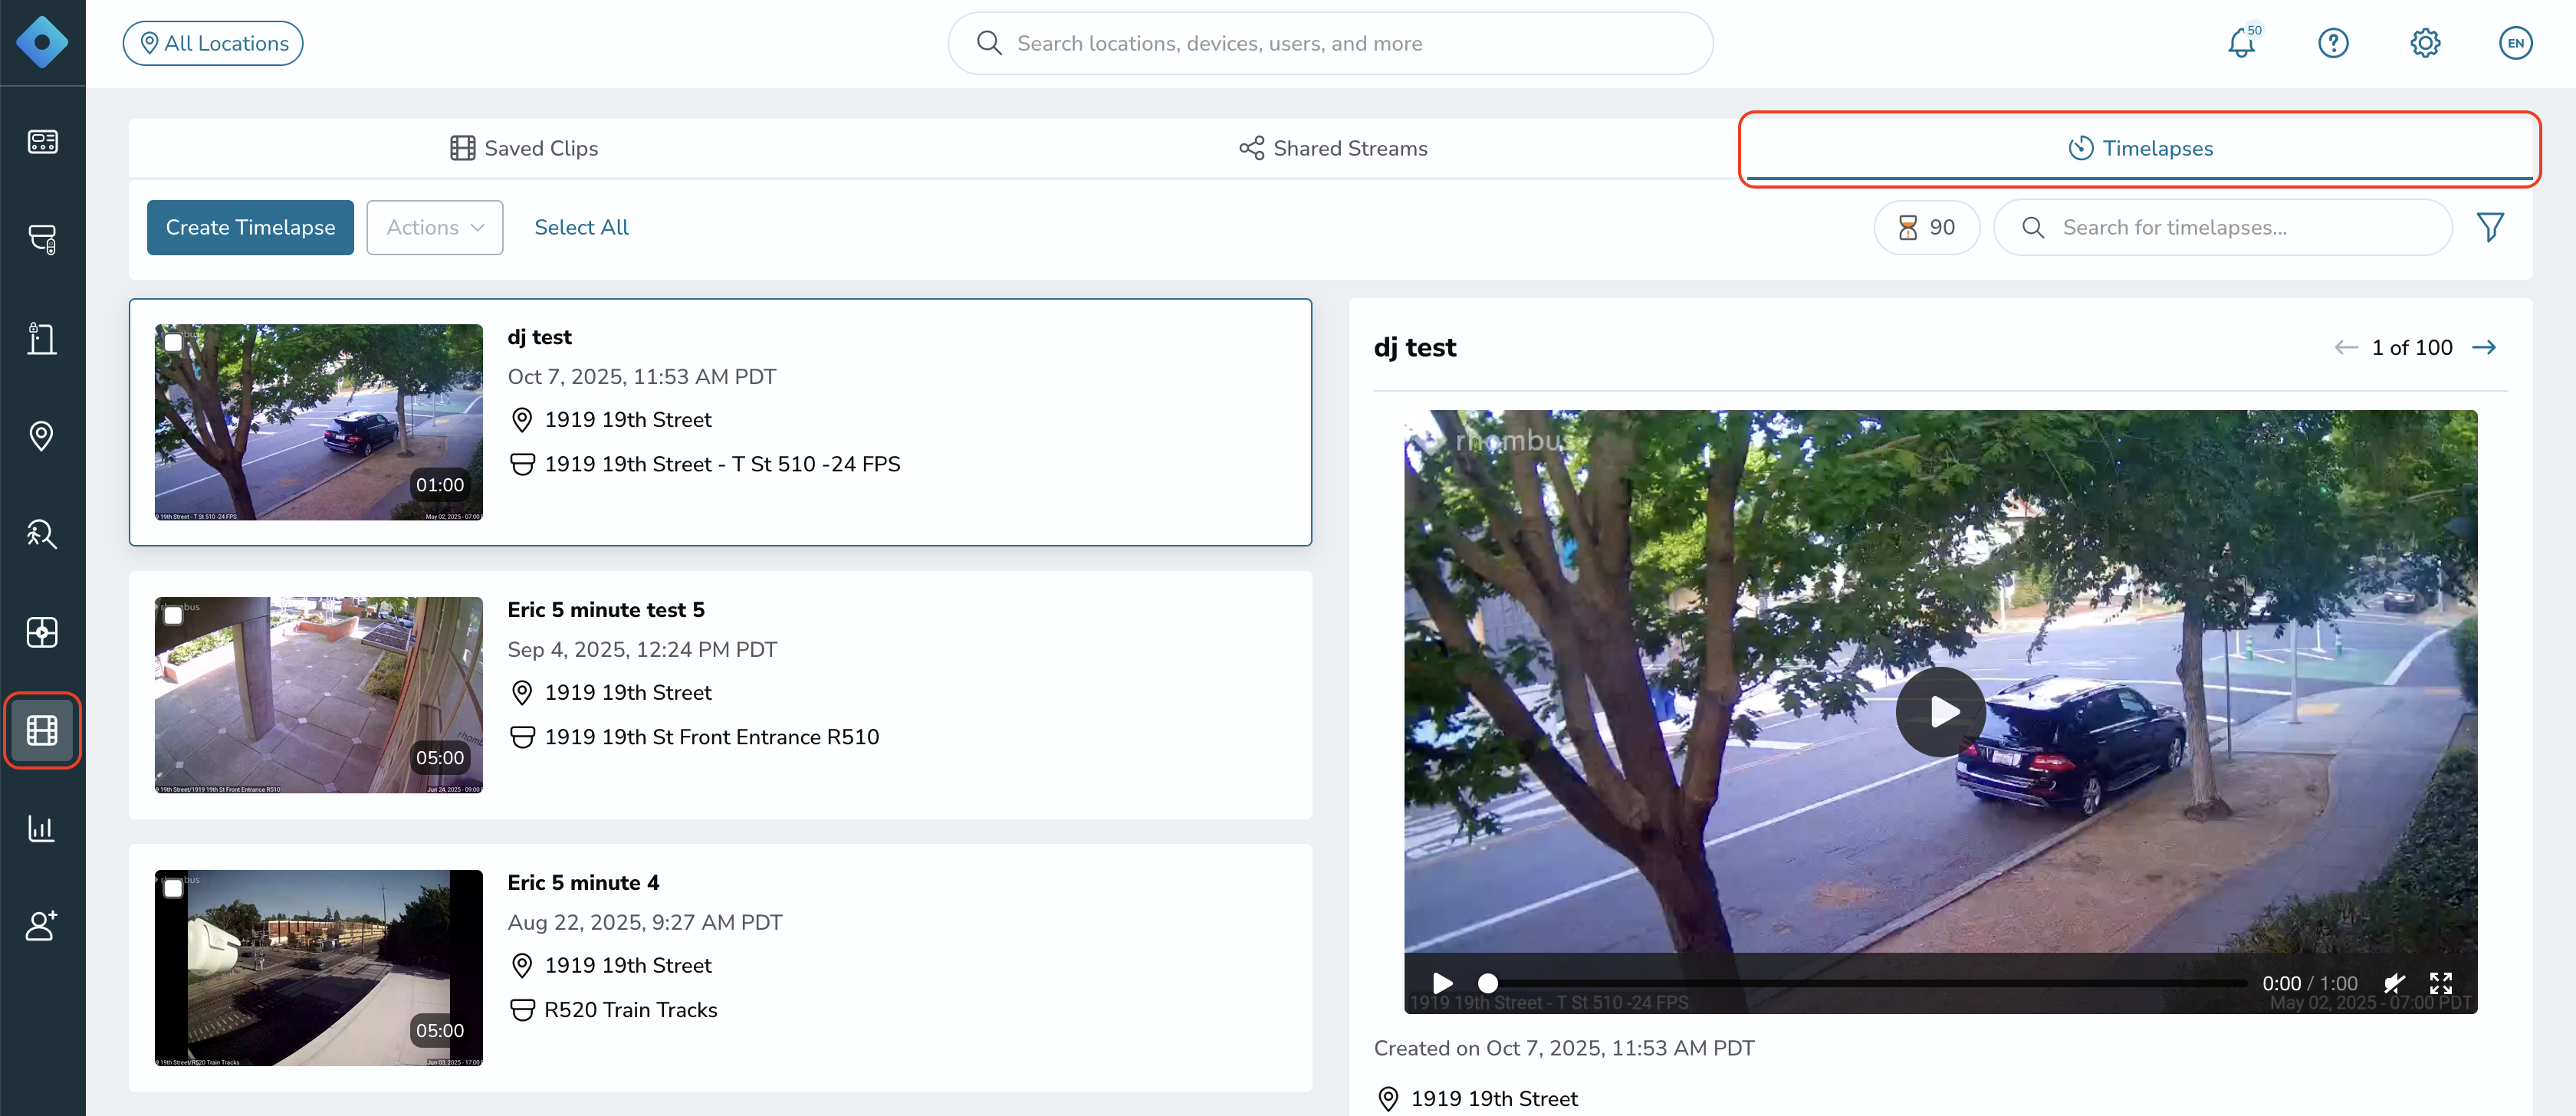Open the dj test thumbnail
This screenshot has height=1116, width=2576.
click(x=319, y=422)
